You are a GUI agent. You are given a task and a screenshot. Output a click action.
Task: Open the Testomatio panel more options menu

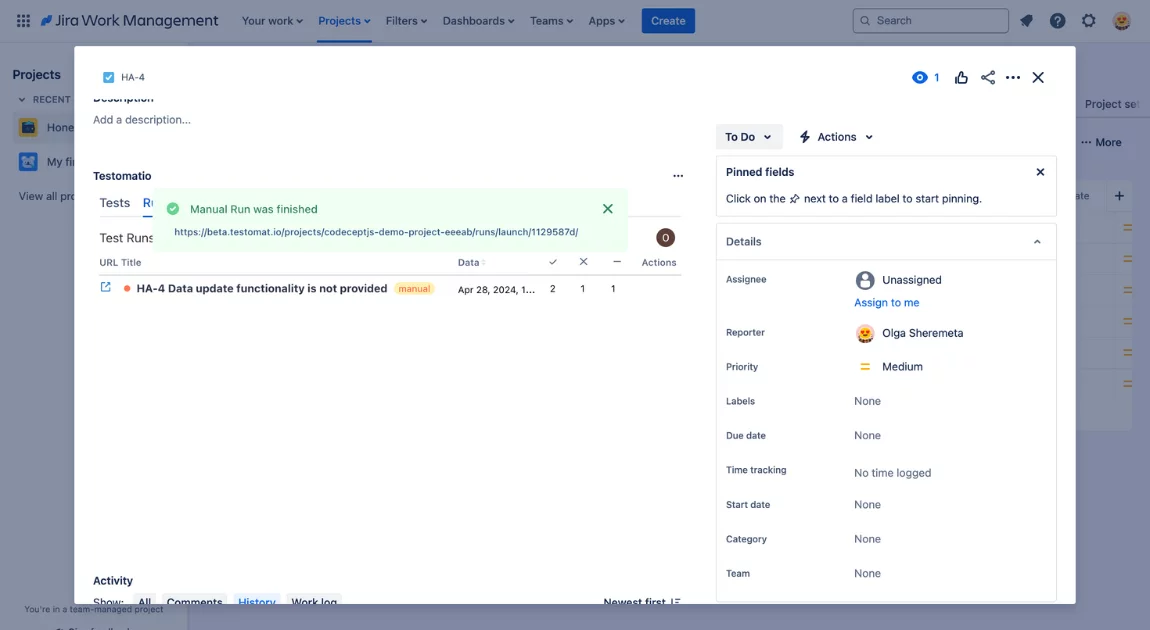pos(678,176)
